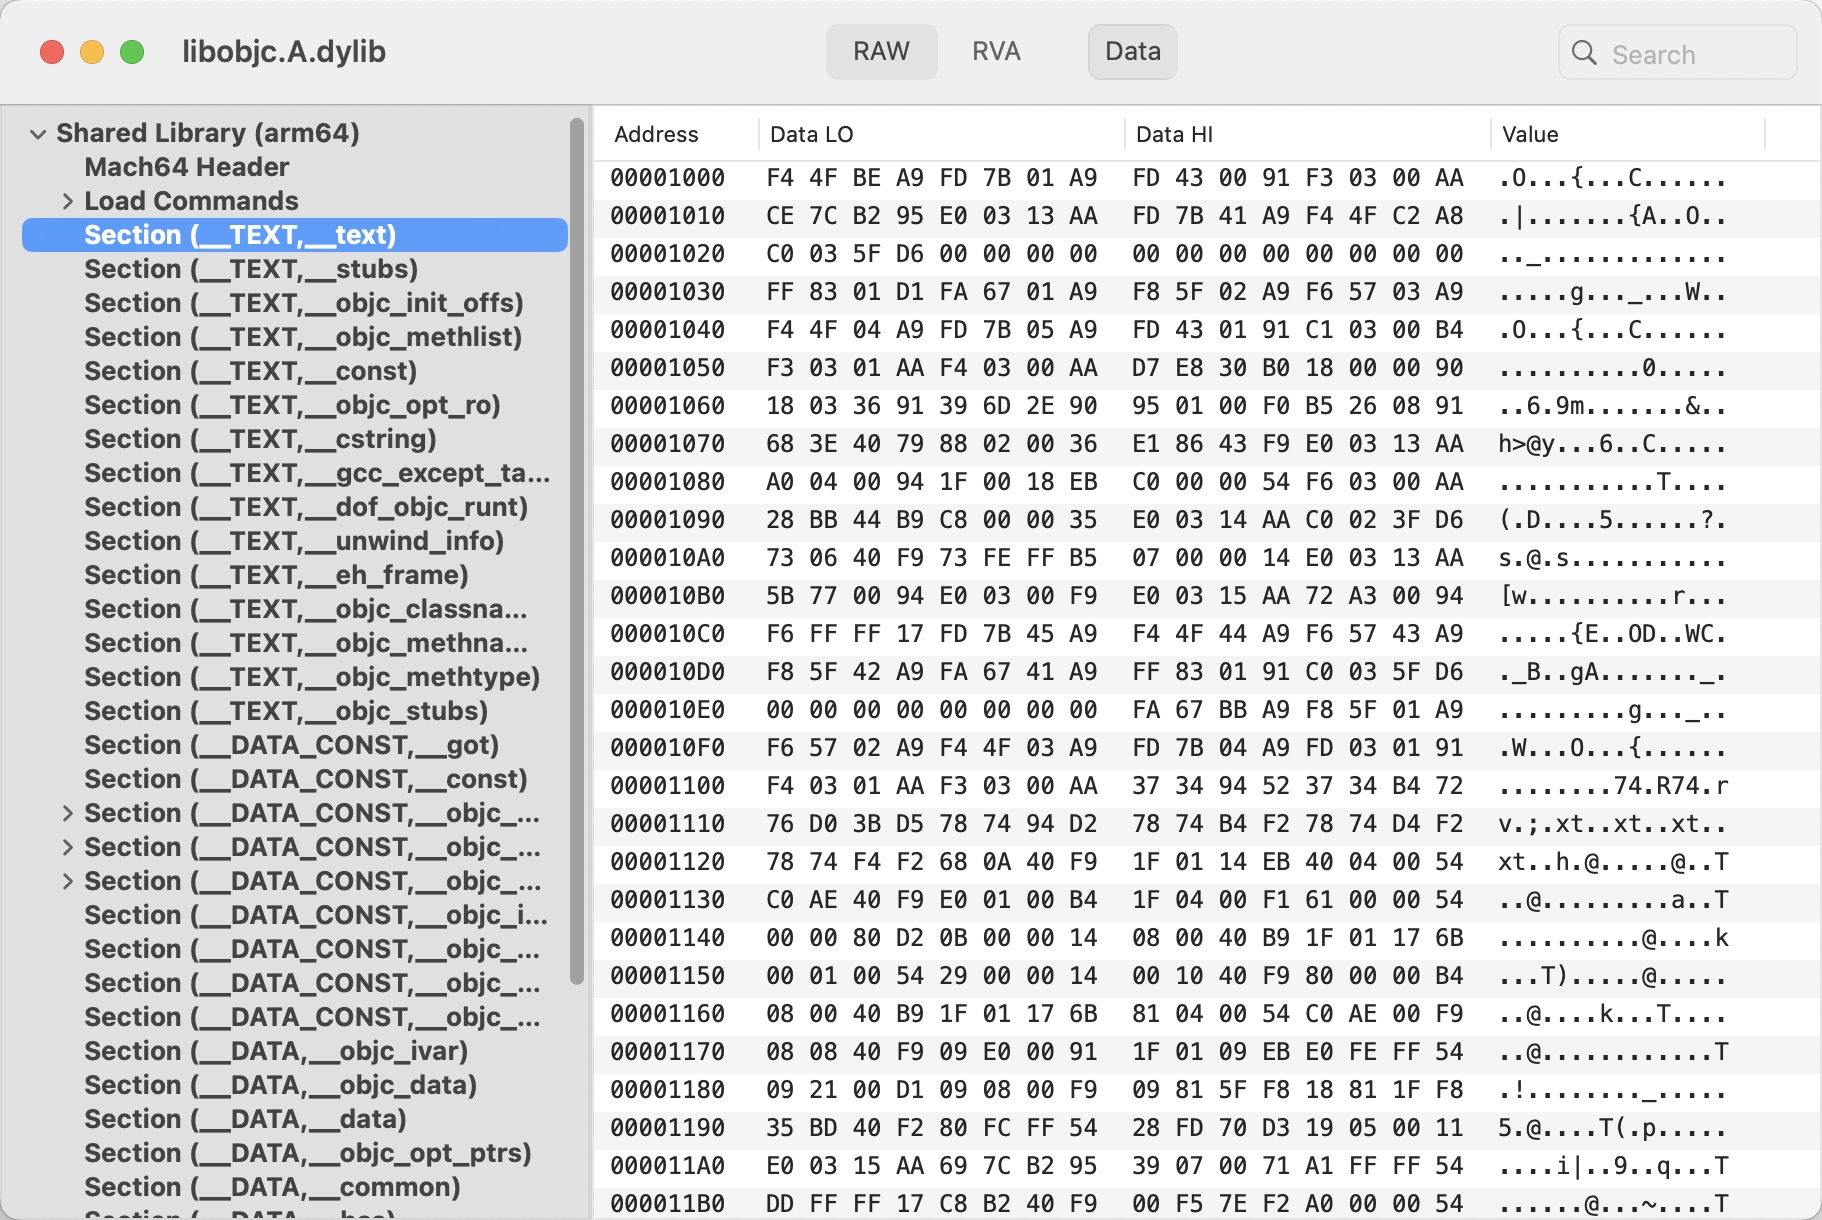Select row at address 00001100
This screenshot has width=1822, height=1220.
point(1207,786)
